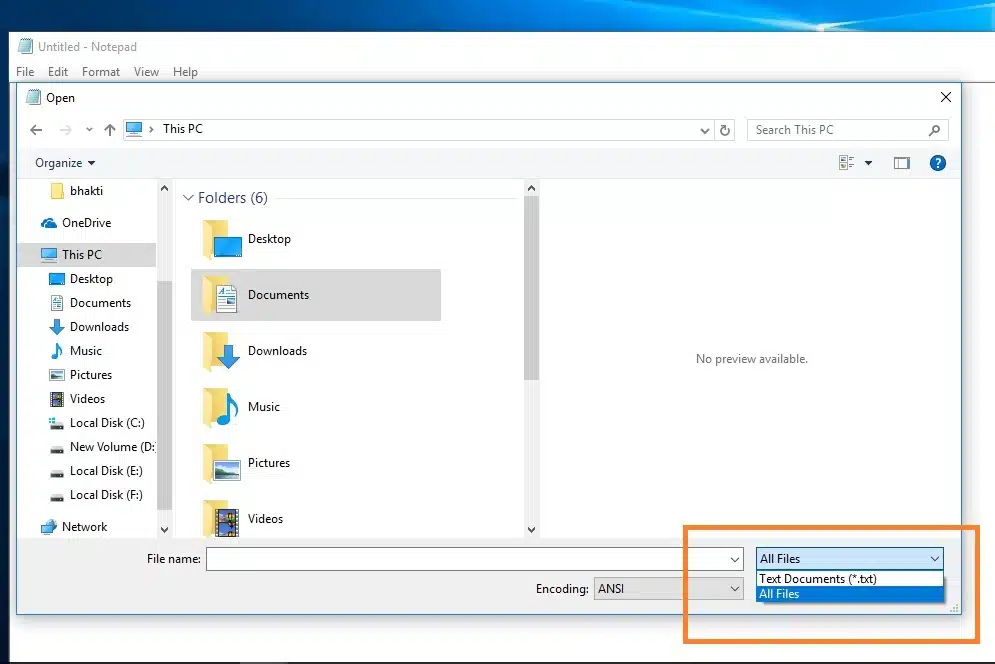The image size is (995, 664).
Task: Select the Desktop folder icon in file list
Action: 221,240
